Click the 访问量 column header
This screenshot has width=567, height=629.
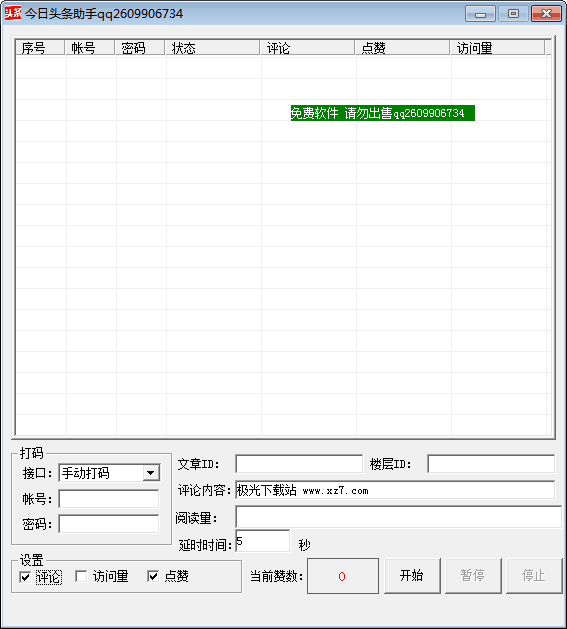pyautogui.click(x=498, y=48)
